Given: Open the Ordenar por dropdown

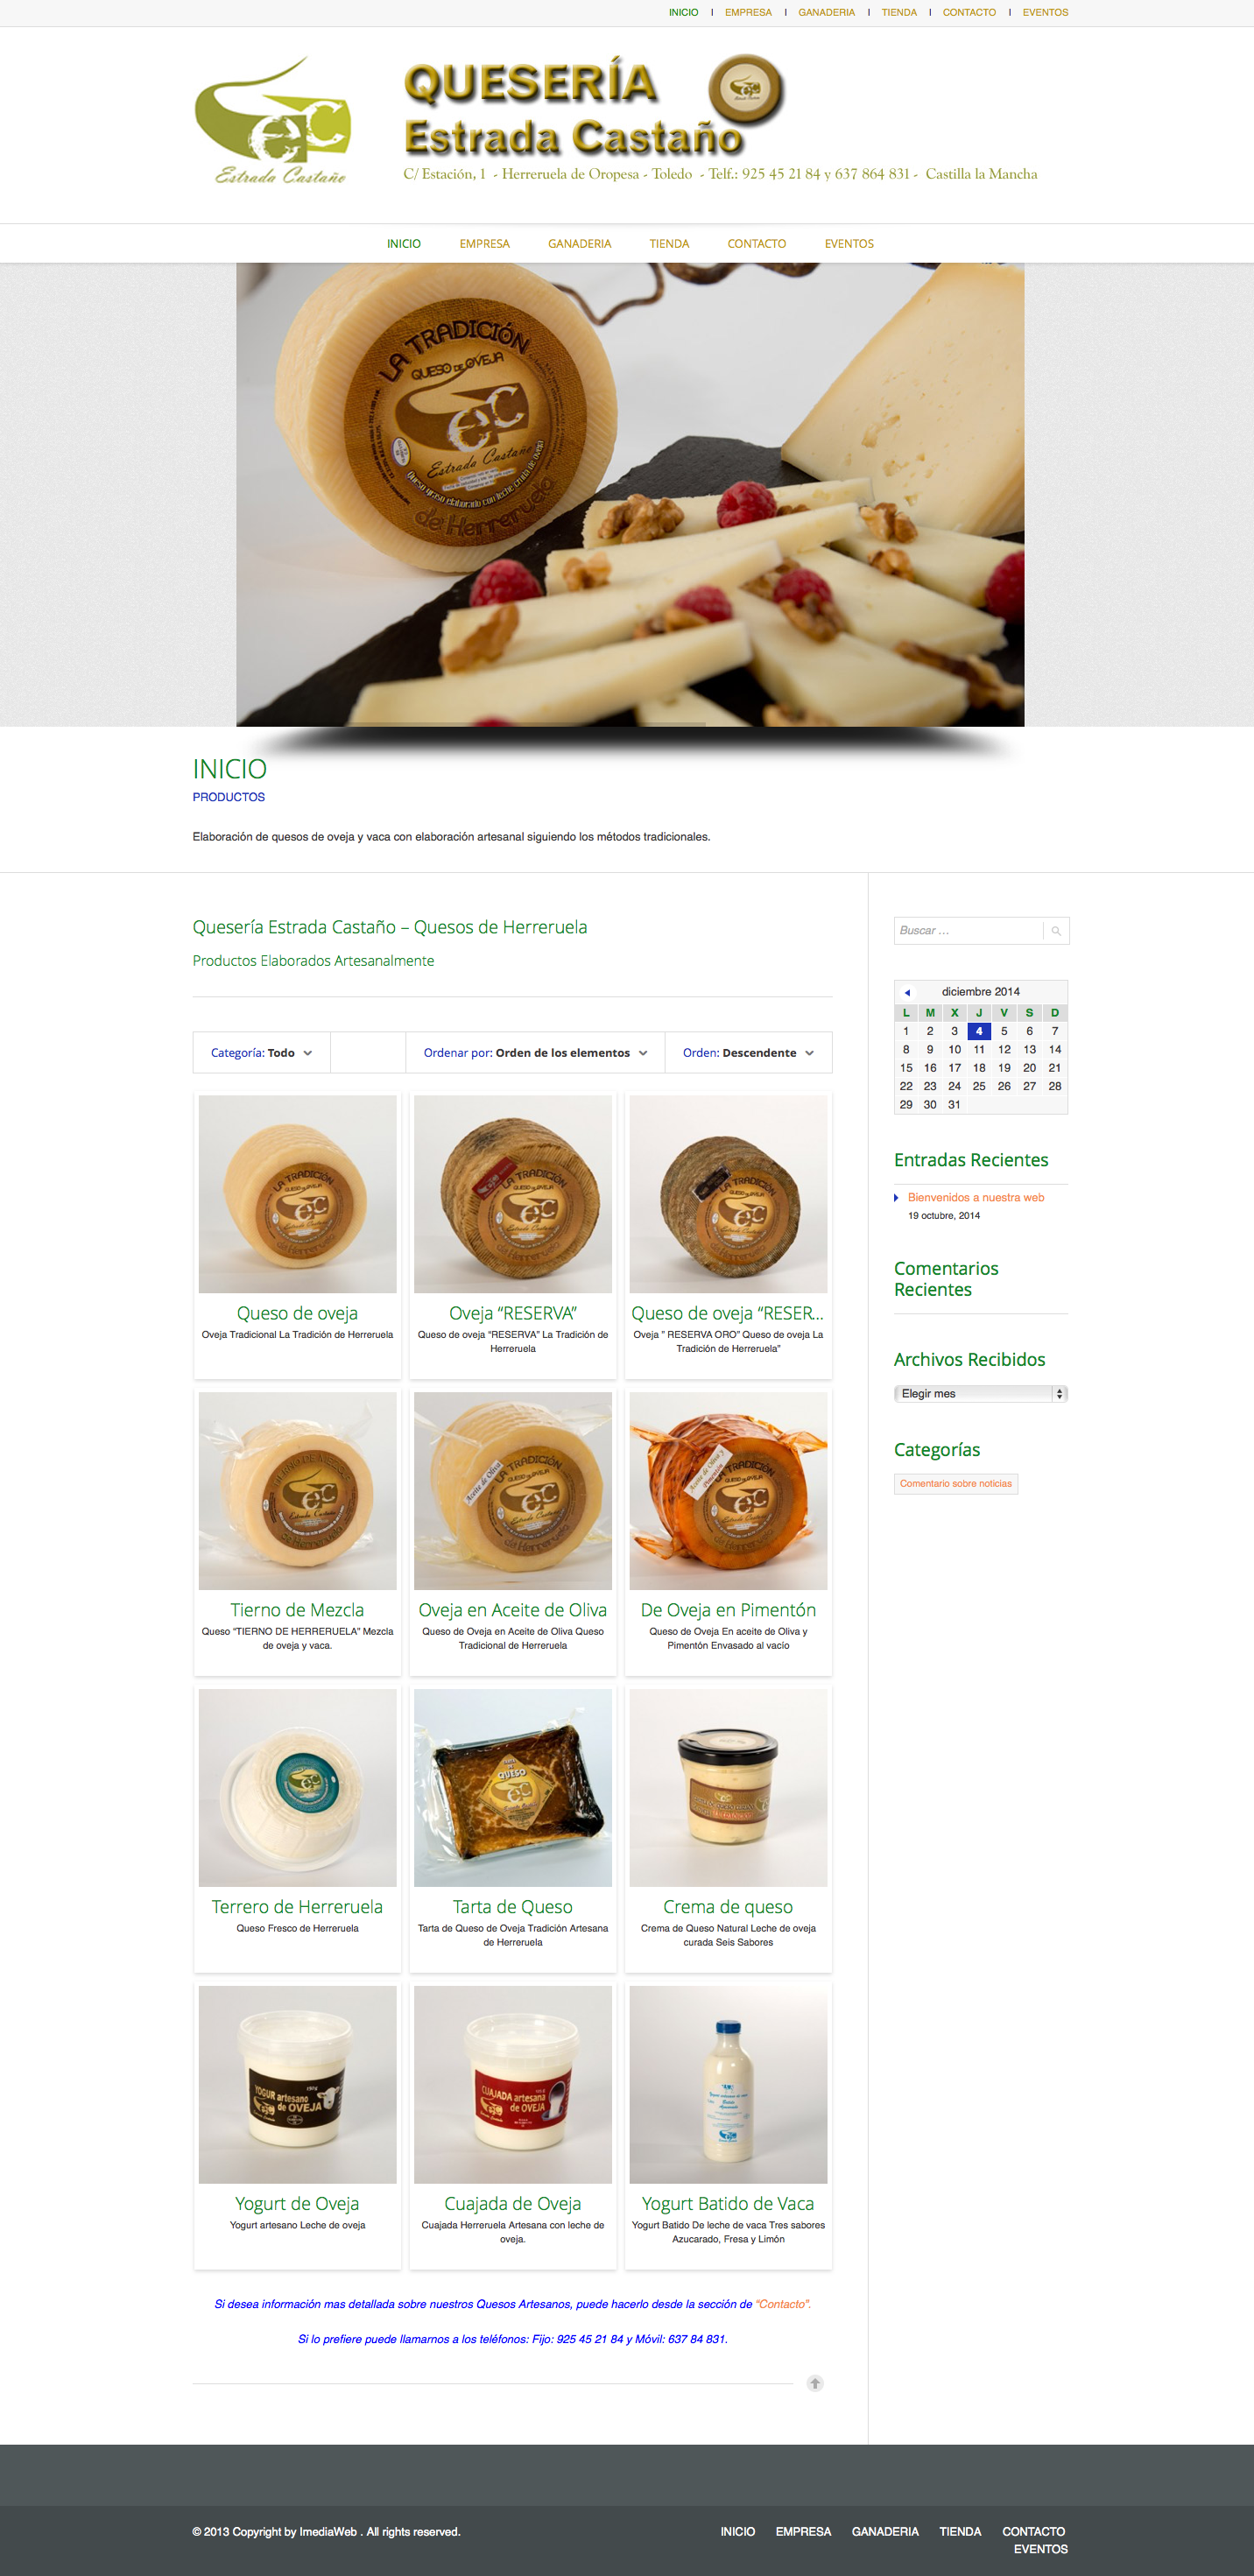Looking at the screenshot, I should coord(535,1053).
